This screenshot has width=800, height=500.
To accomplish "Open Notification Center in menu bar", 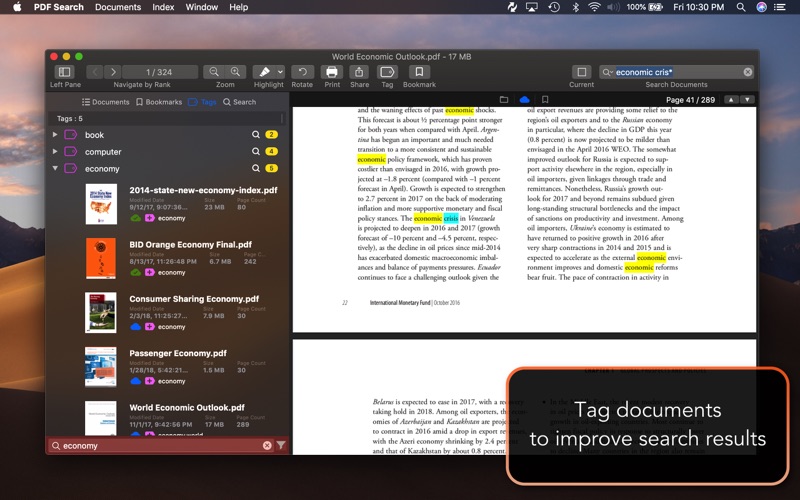I will [780, 7].
